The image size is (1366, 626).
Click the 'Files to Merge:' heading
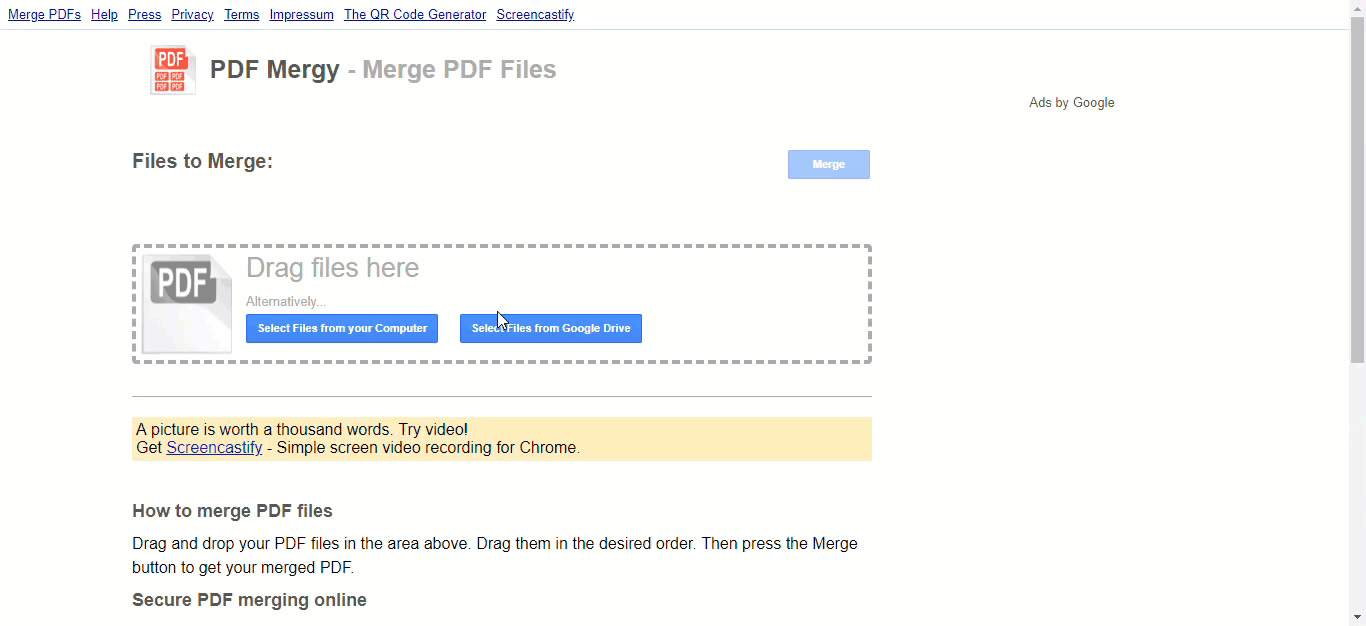pyautogui.click(x=202, y=161)
